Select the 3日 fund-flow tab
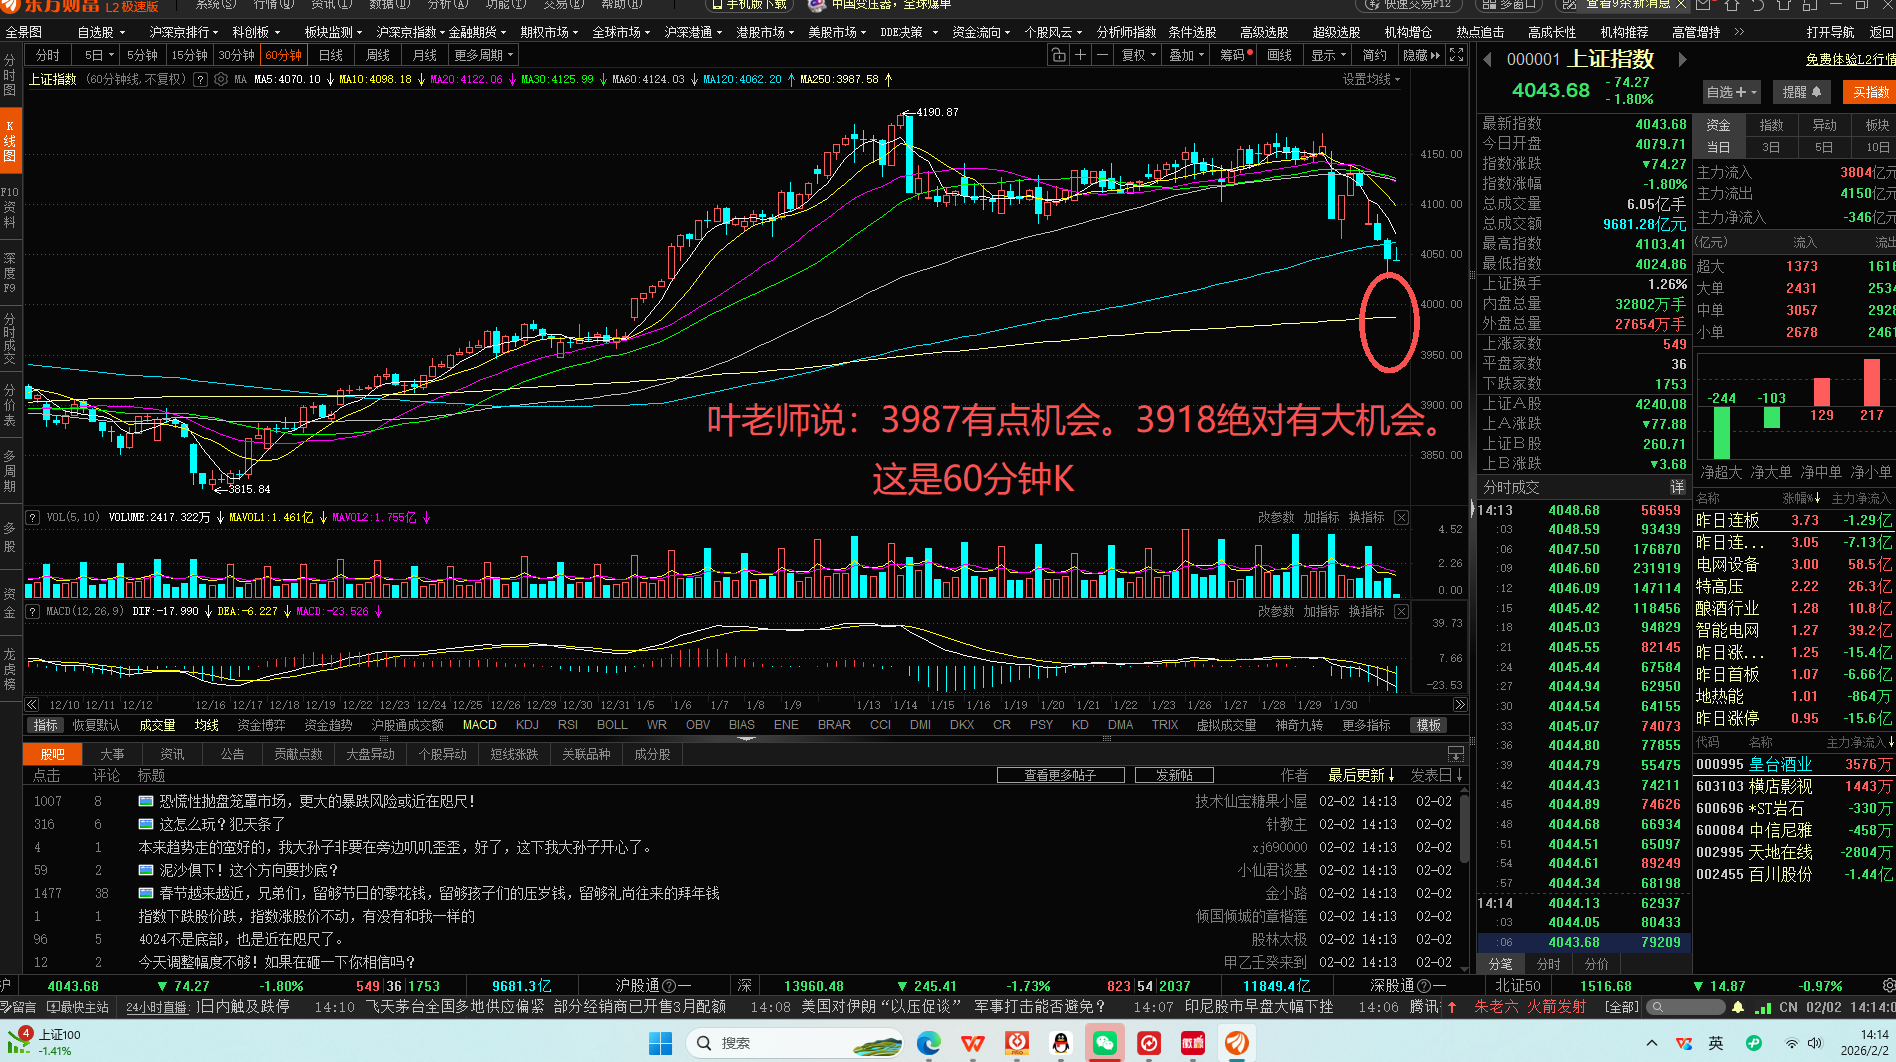Viewport: 1896px width, 1062px height. 1770,147
